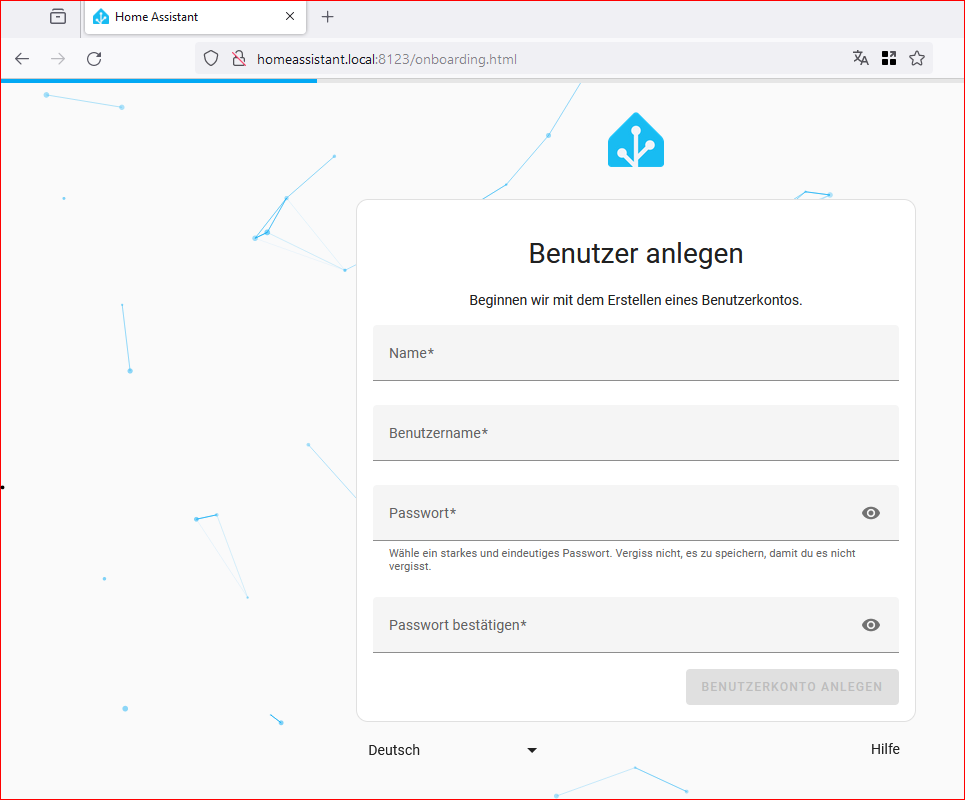965x800 pixels.
Task: Open the Hilfe link
Action: tap(885, 749)
